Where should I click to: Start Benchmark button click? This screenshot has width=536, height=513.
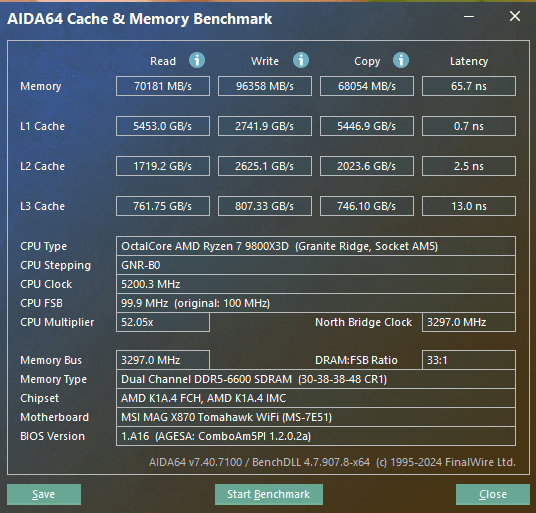point(269,494)
